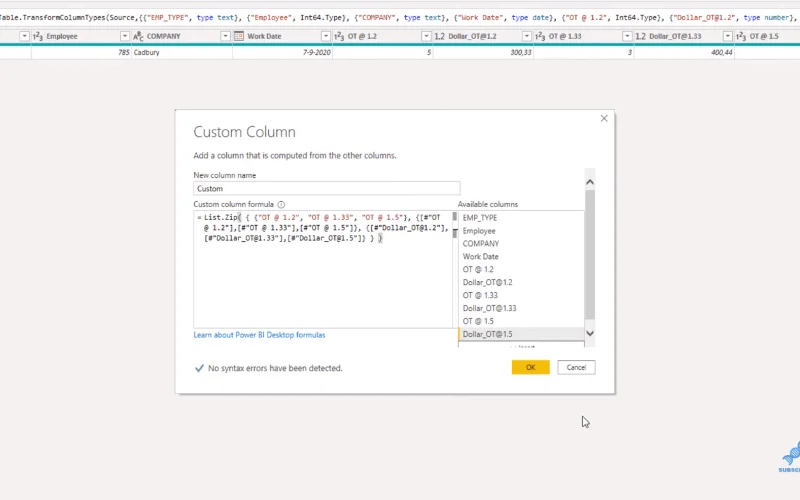This screenshot has width=800, height=500.
Task: Click the Cadbury cell in COMPANY column
Action: [182, 53]
